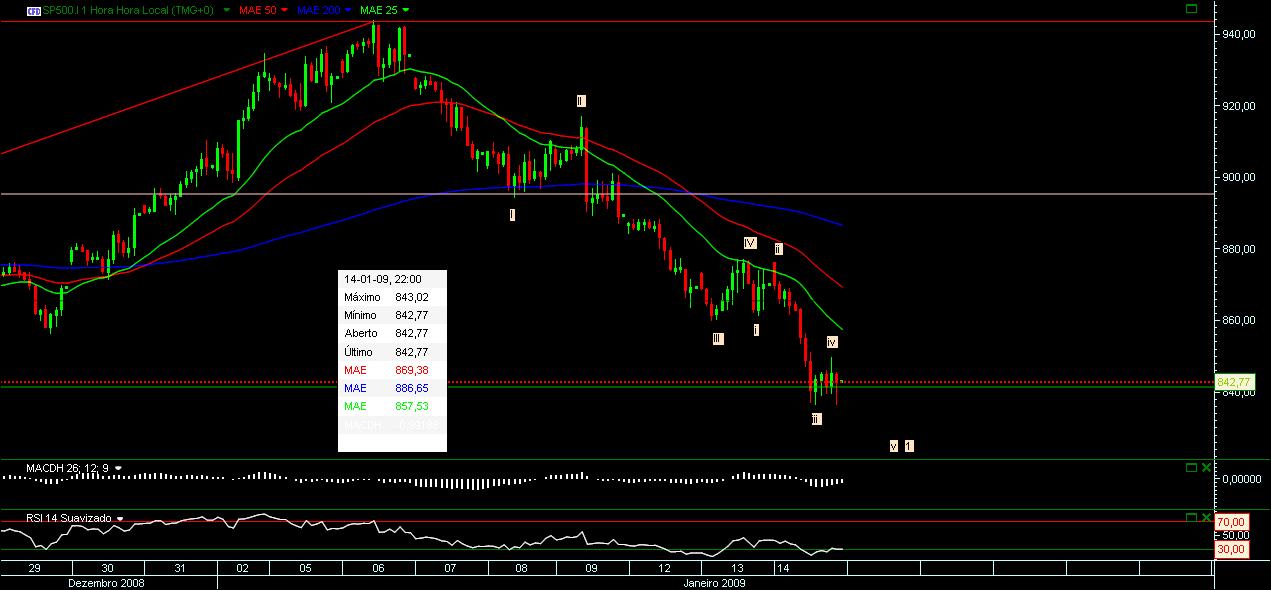This screenshot has height=590, width=1271.
Task: Click the current price tag 842,77
Action: 1233,382
